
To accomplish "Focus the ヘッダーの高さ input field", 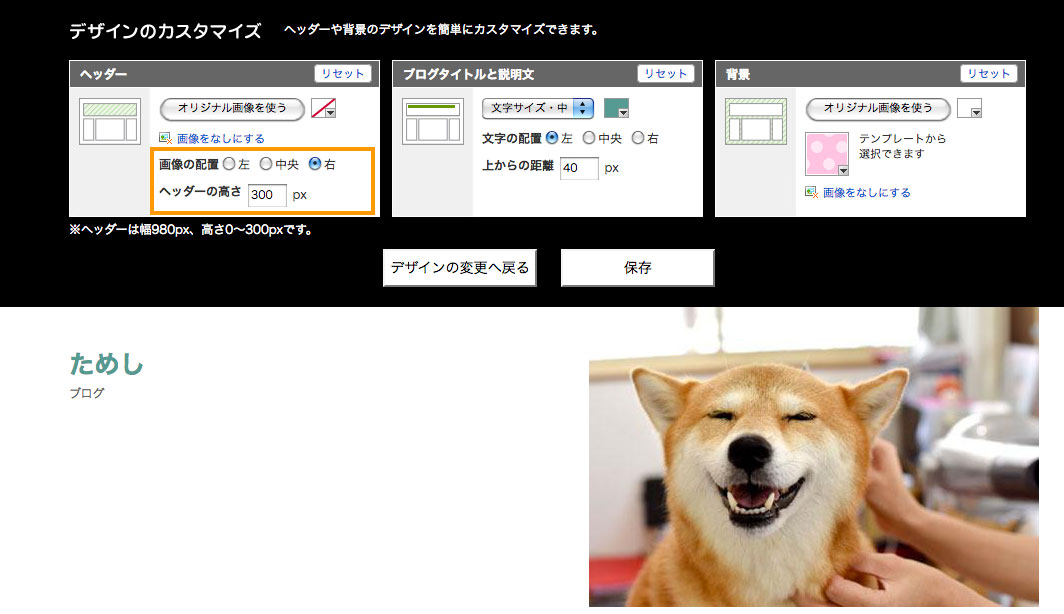I will [267, 195].
